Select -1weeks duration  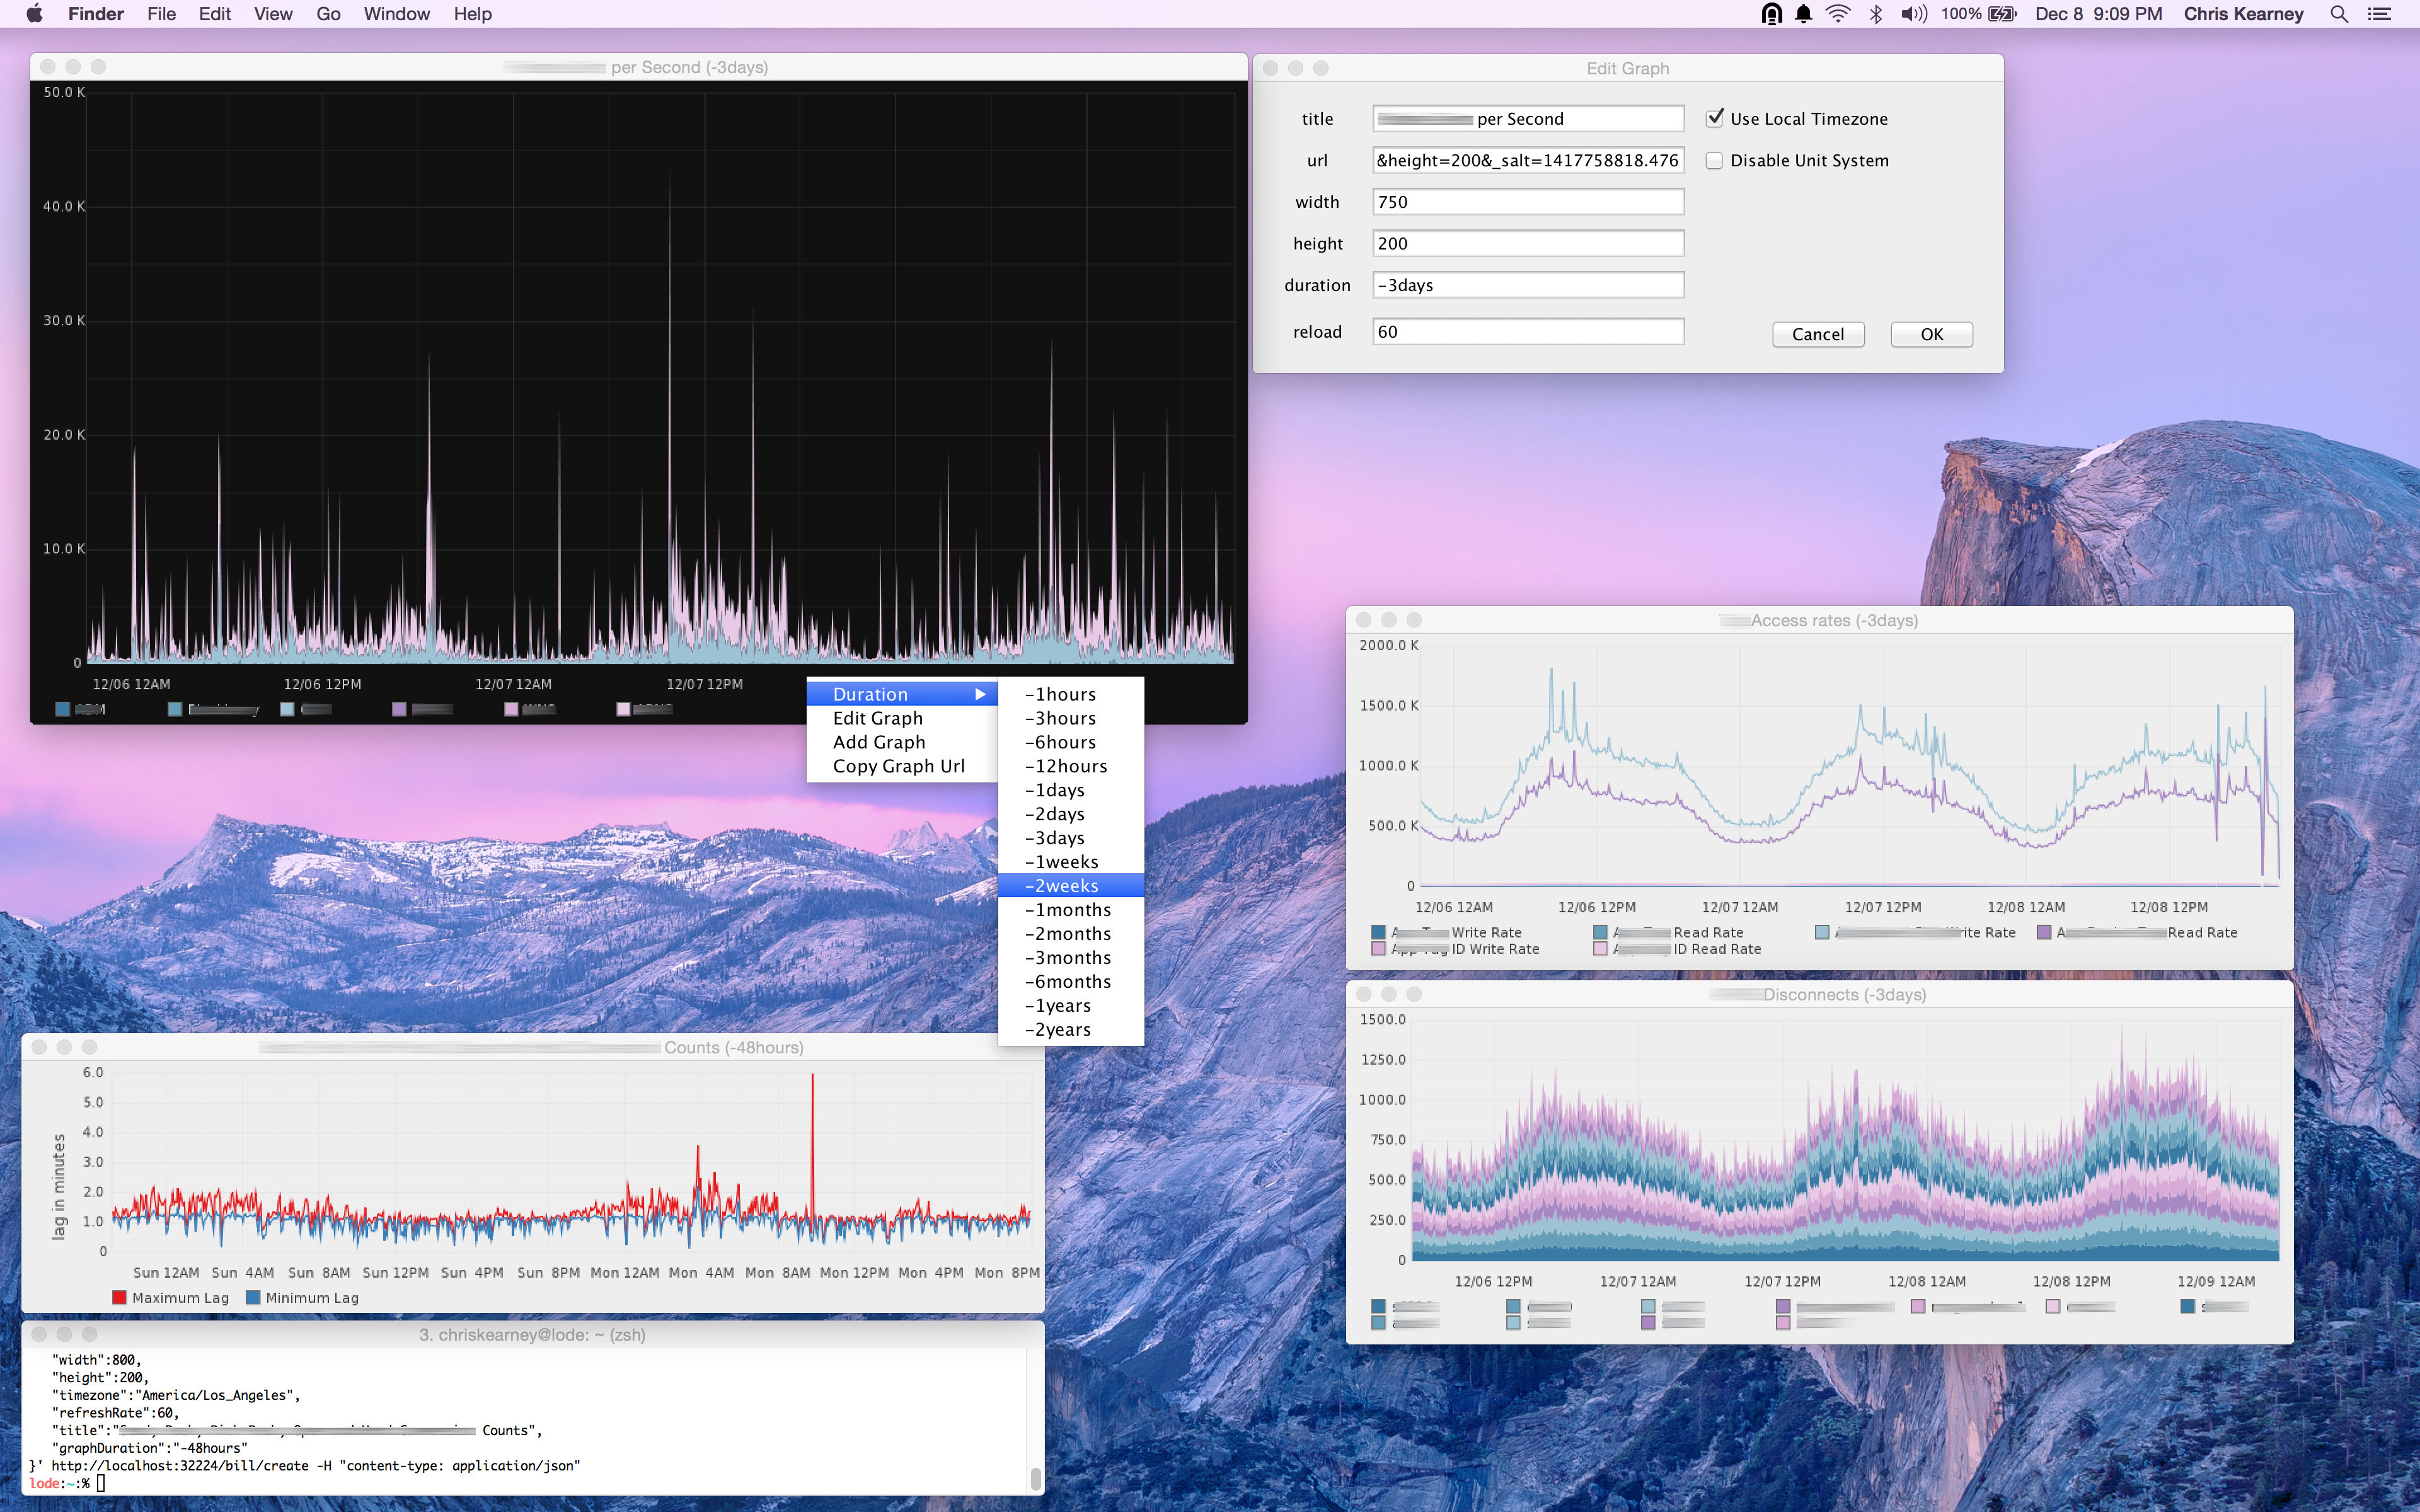1071,862
